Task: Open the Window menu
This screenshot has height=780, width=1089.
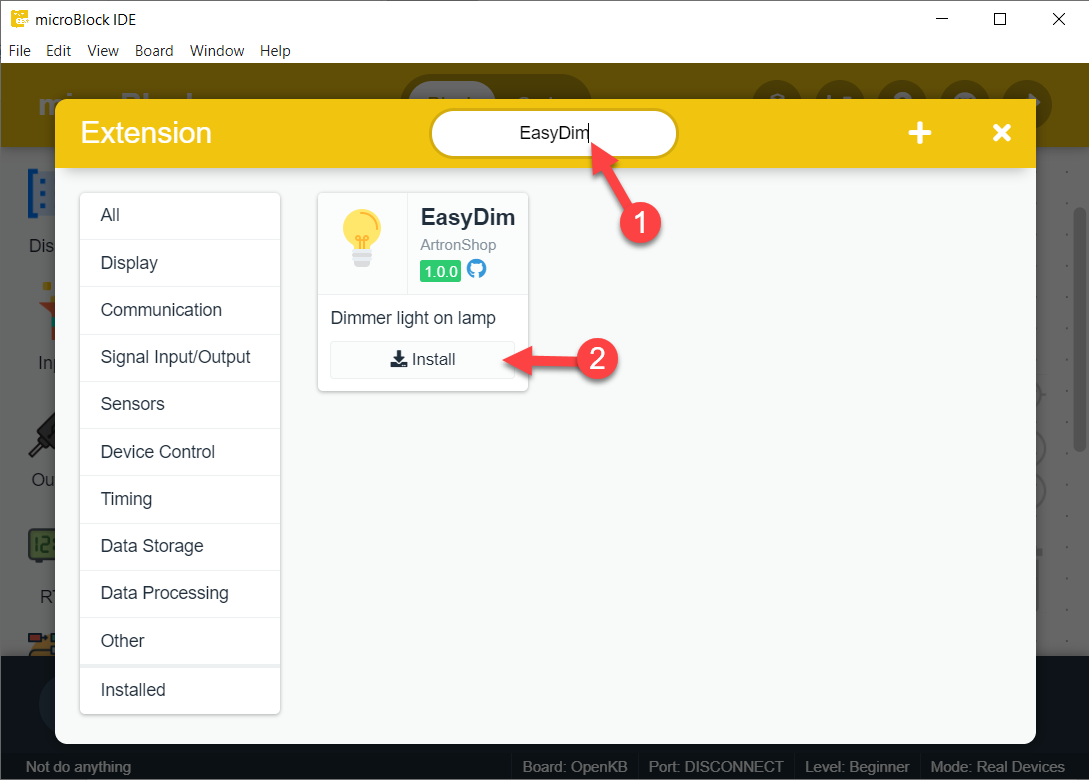Action: (217, 51)
